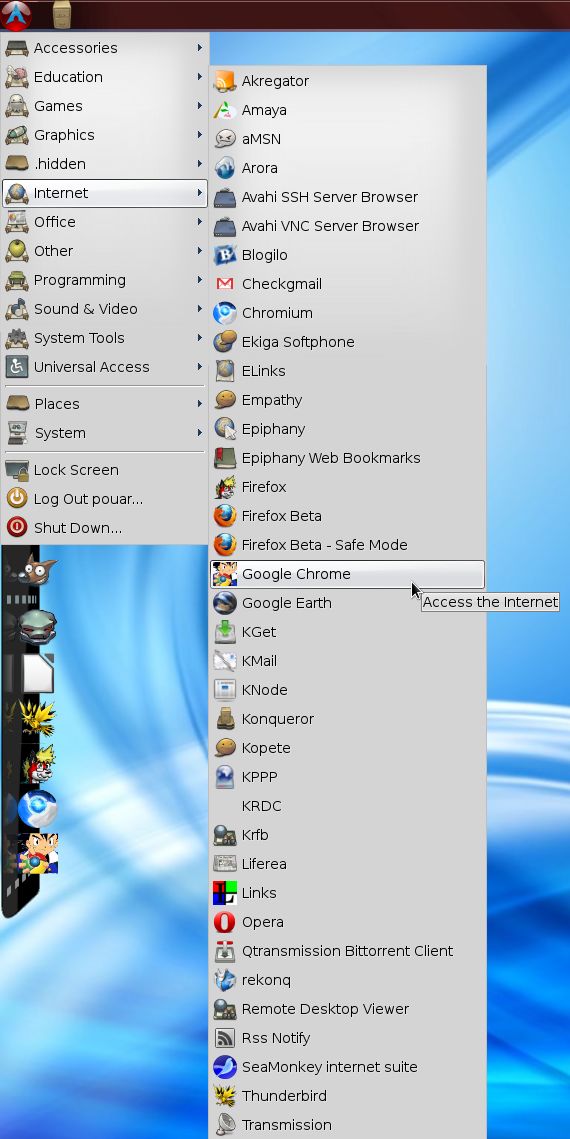The image size is (570, 1139).
Task: Launch Remote Desktop Viewer
Action: point(347,1009)
